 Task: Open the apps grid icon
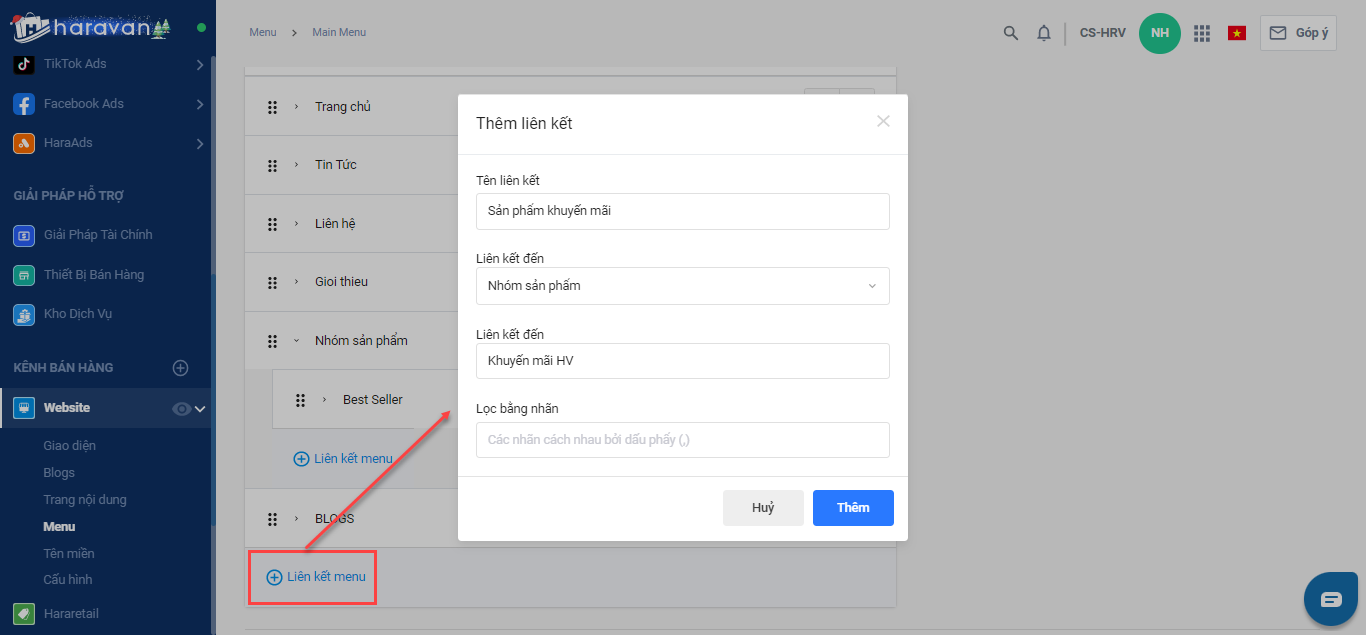pos(1202,33)
